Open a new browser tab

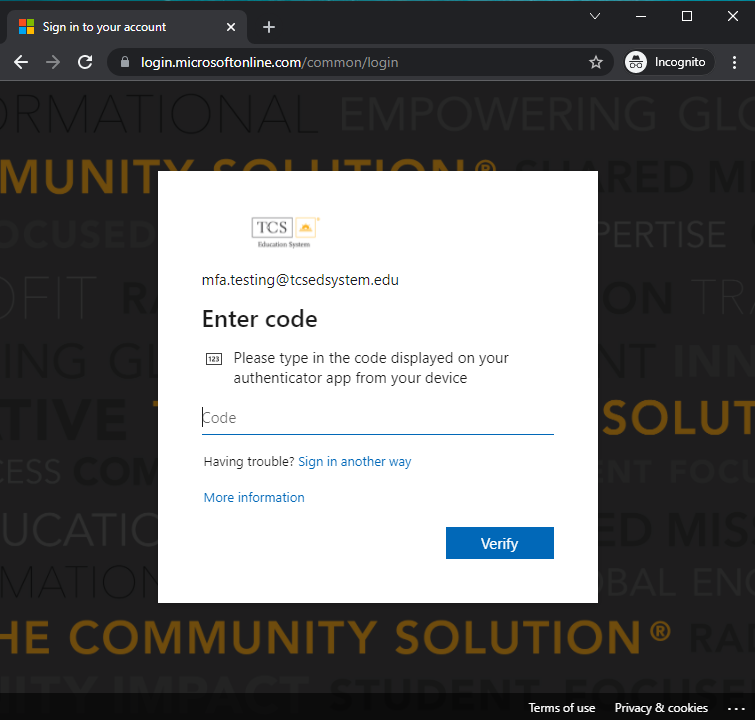coord(269,27)
